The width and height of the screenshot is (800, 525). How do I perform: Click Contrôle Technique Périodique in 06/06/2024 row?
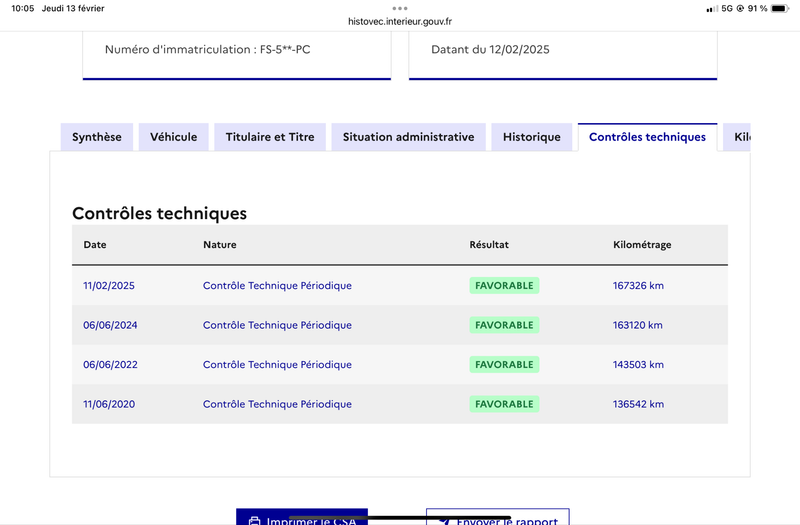[x=277, y=325]
